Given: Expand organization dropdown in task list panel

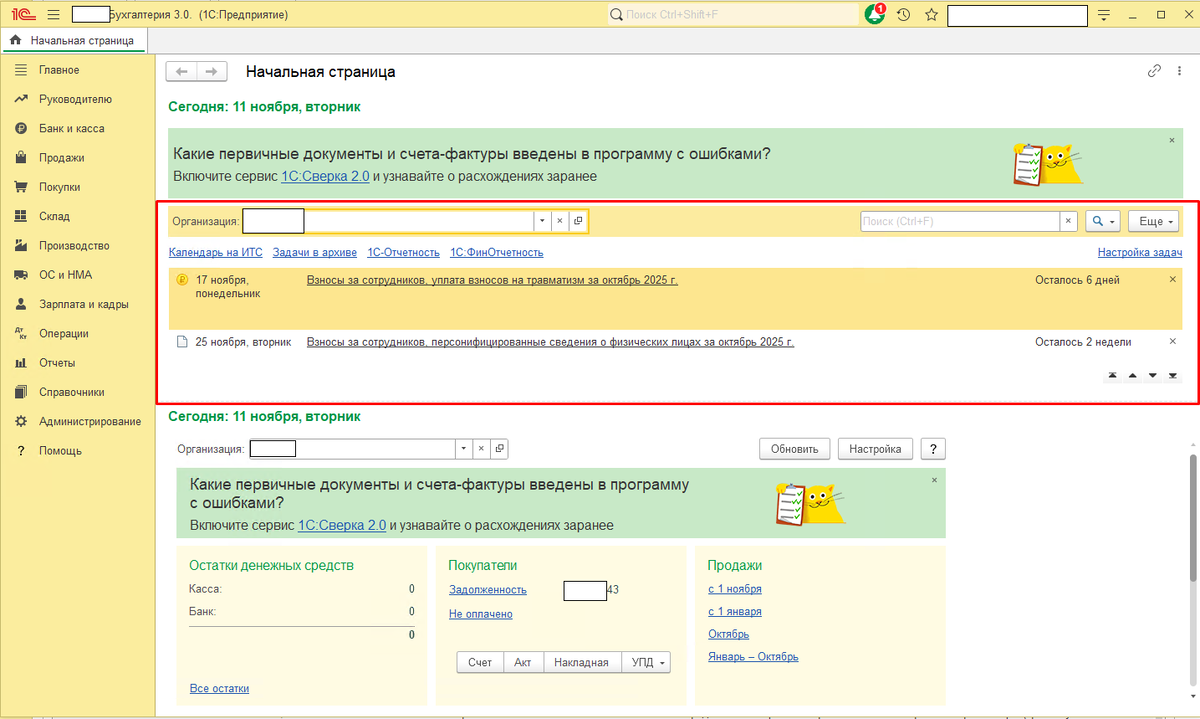Looking at the screenshot, I should [x=542, y=221].
